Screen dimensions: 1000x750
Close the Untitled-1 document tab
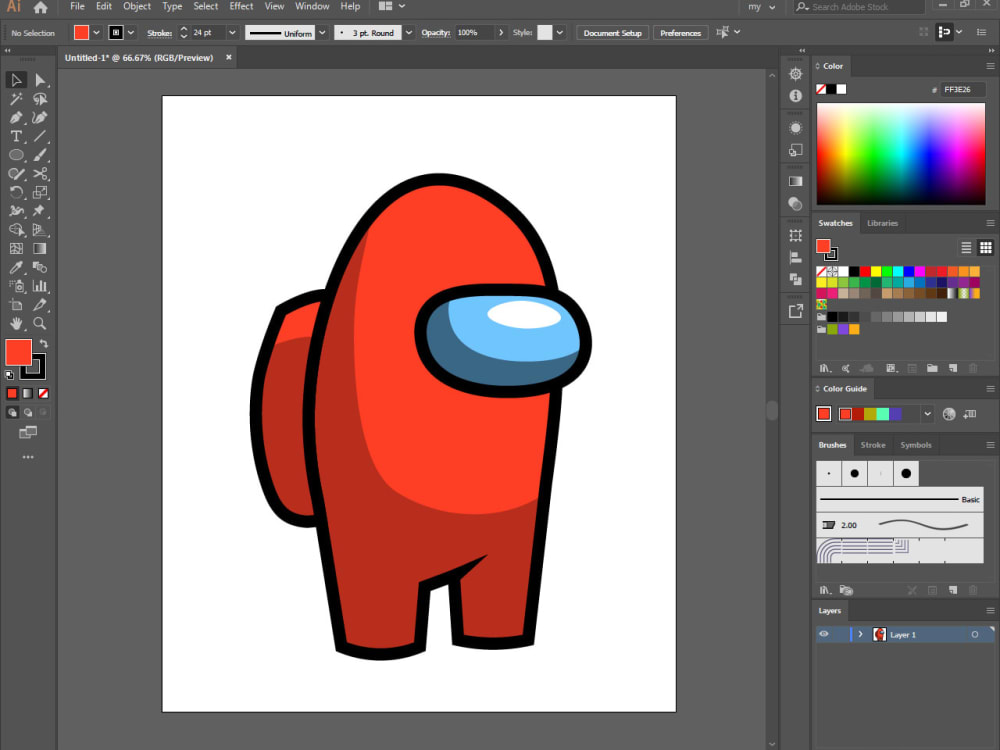point(228,57)
